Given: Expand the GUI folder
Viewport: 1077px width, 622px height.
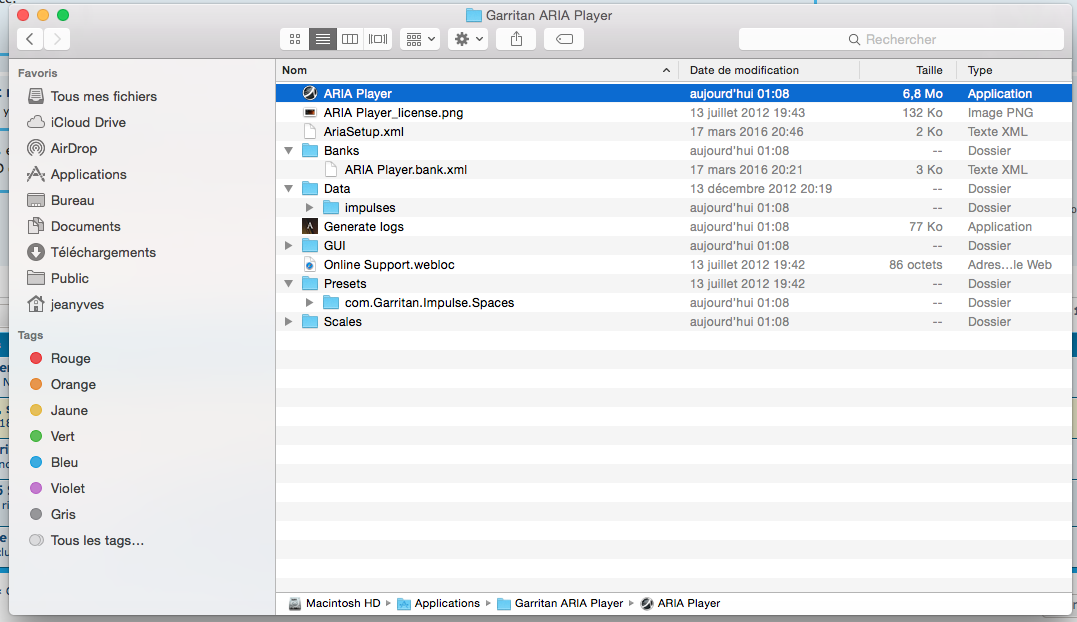Looking at the screenshot, I should coord(289,246).
